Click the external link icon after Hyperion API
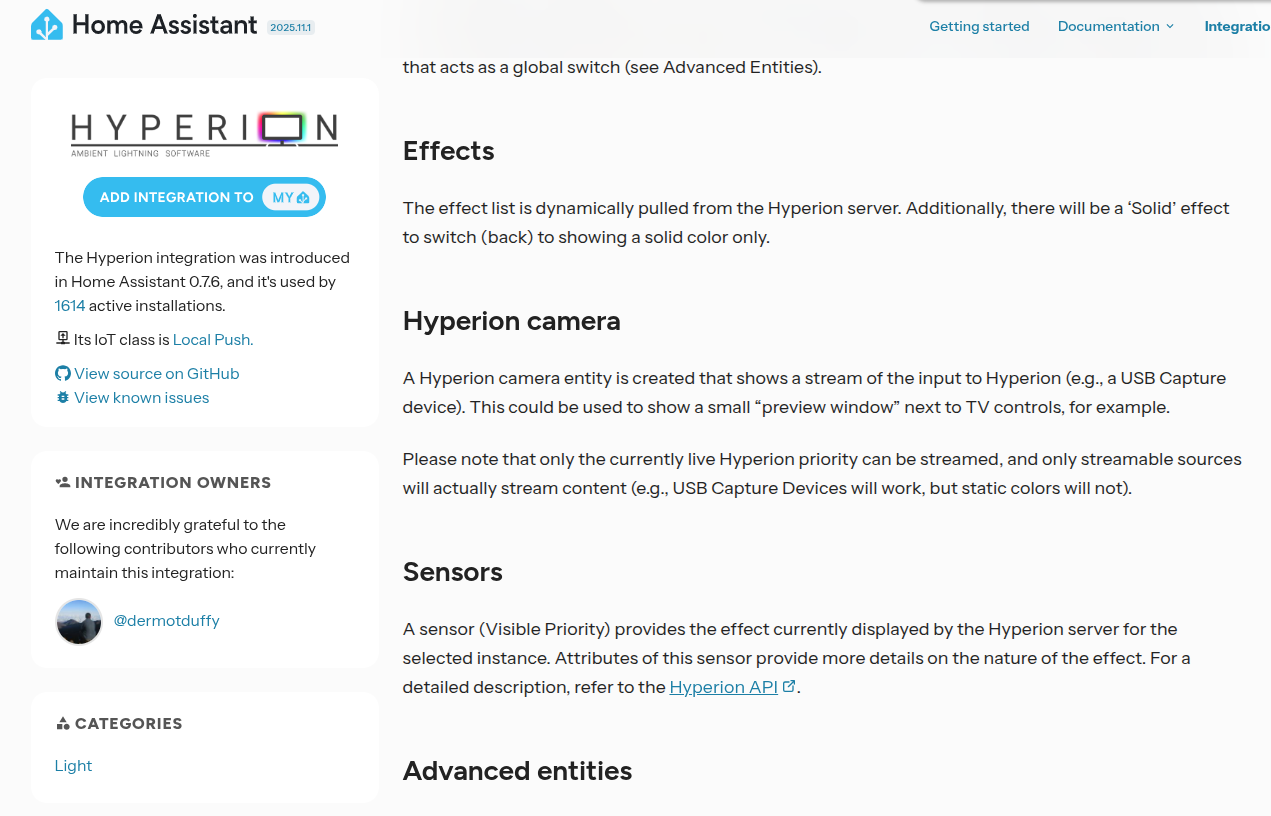1271x816 pixels. tap(789, 686)
